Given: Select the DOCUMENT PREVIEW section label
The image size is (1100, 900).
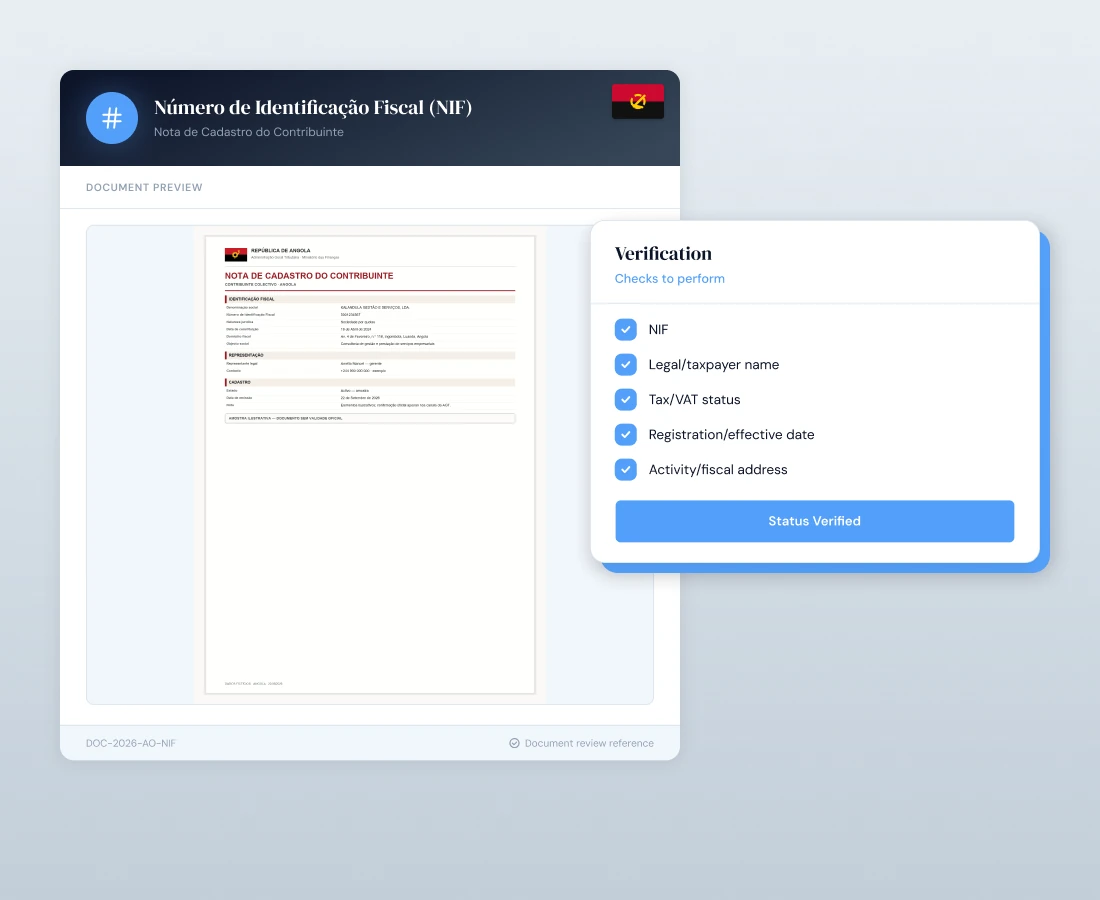Looking at the screenshot, I should (x=144, y=187).
